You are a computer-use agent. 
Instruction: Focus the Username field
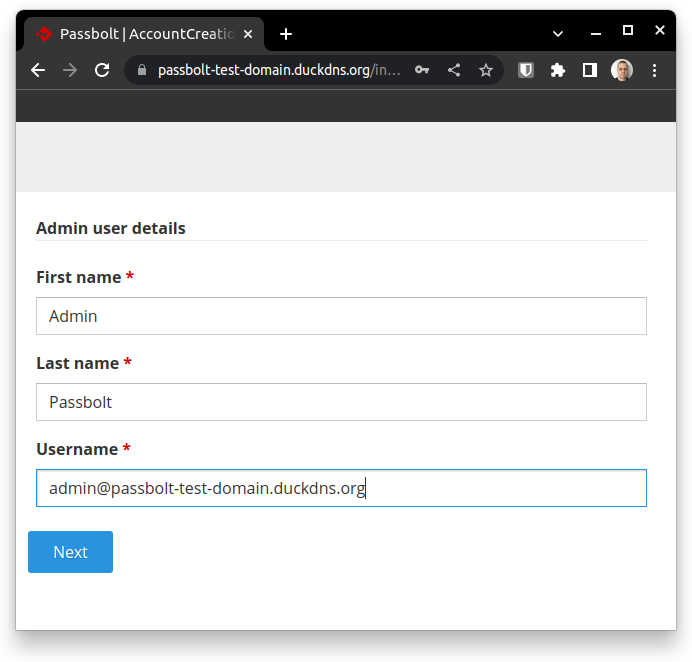pyautogui.click(x=341, y=488)
